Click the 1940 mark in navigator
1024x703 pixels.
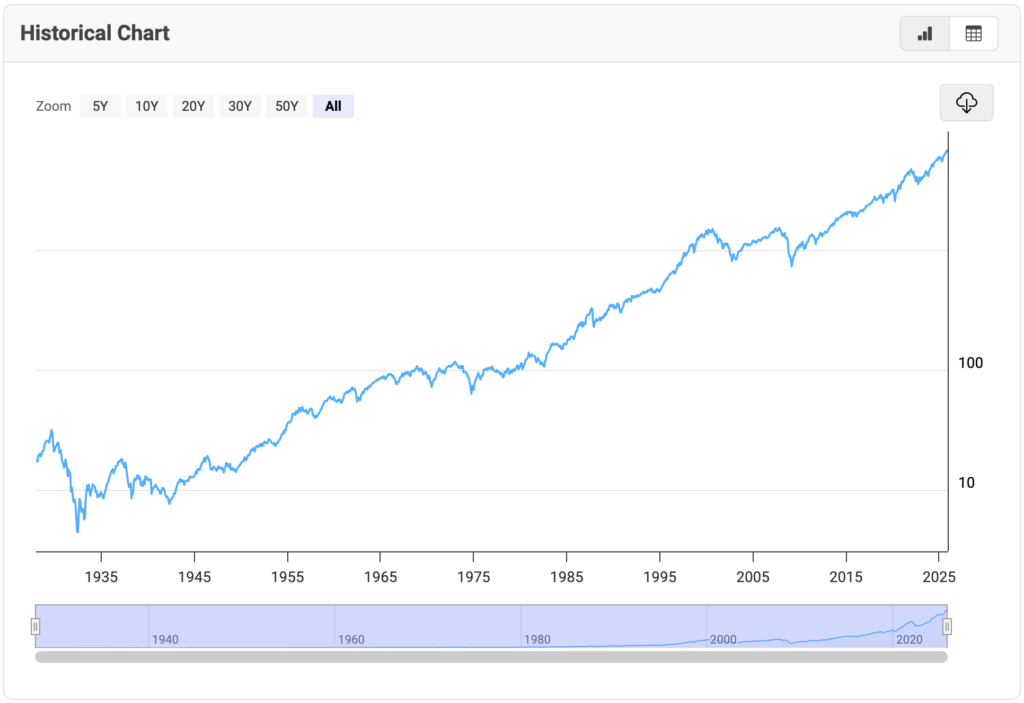[165, 639]
